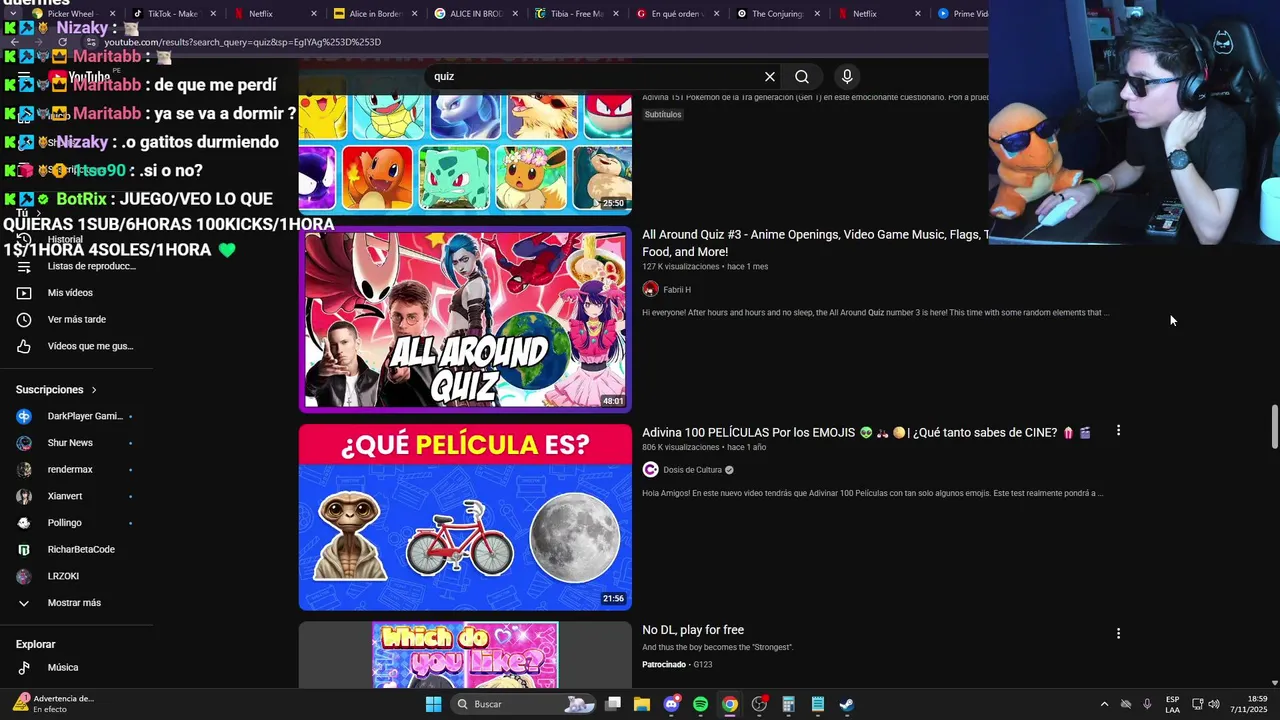Click the Fabrii H channel avatar
Image resolution: width=1280 pixels, height=720 pixels.
tap(650, 289)
